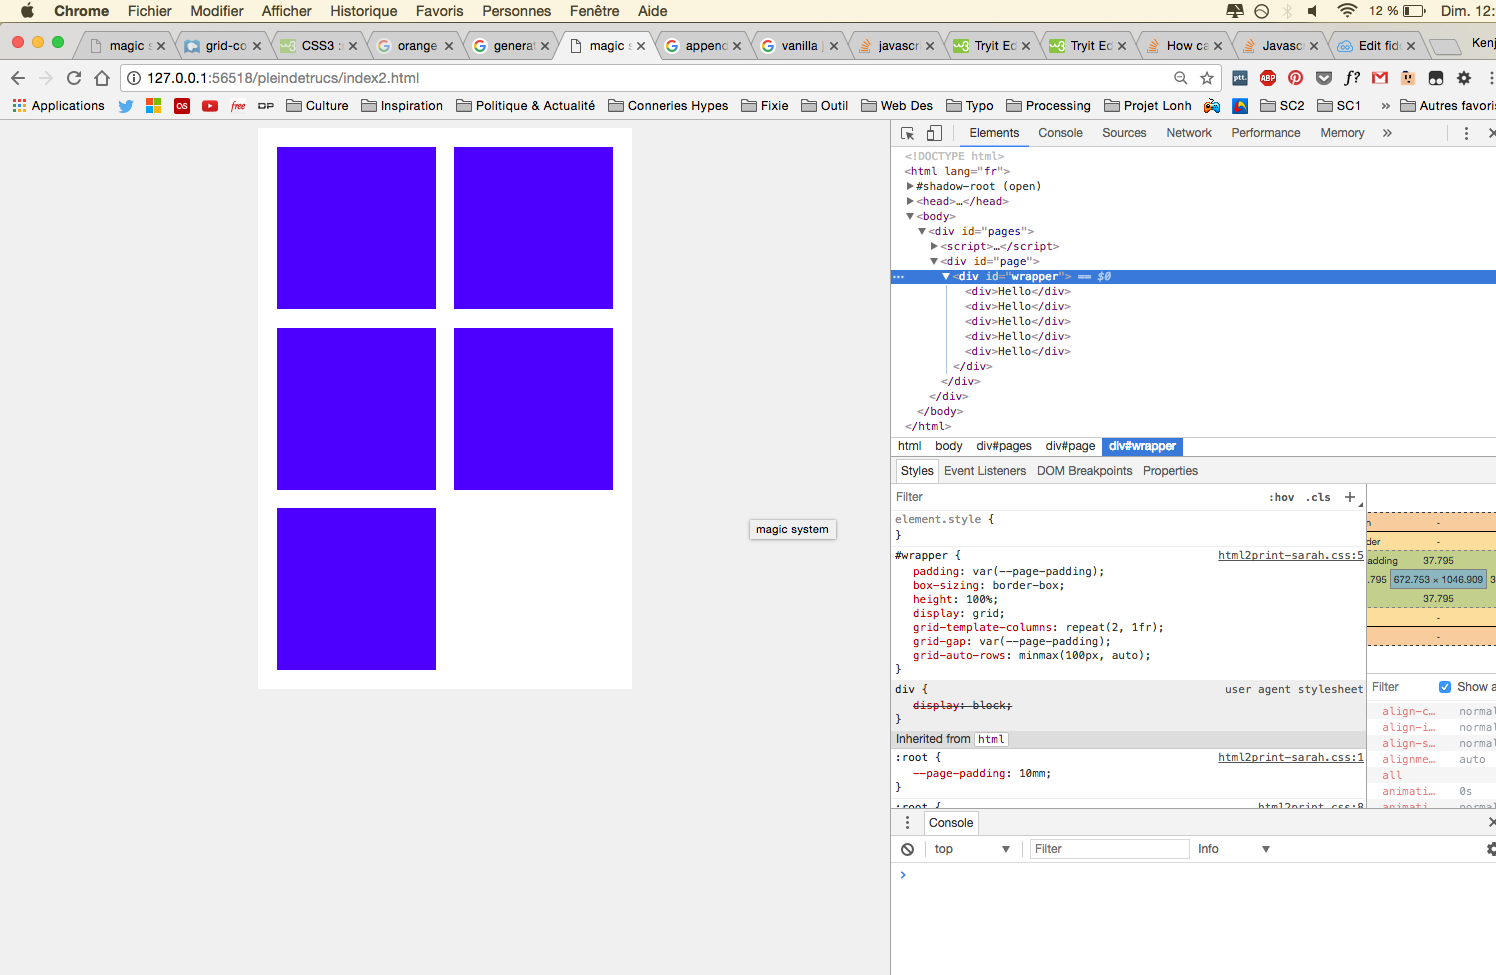The height and width of the screenshot is (975, 1496).
Task: Open the AdBlock Plus extension
Action: pyautogui.click(x=1268, y=78)
